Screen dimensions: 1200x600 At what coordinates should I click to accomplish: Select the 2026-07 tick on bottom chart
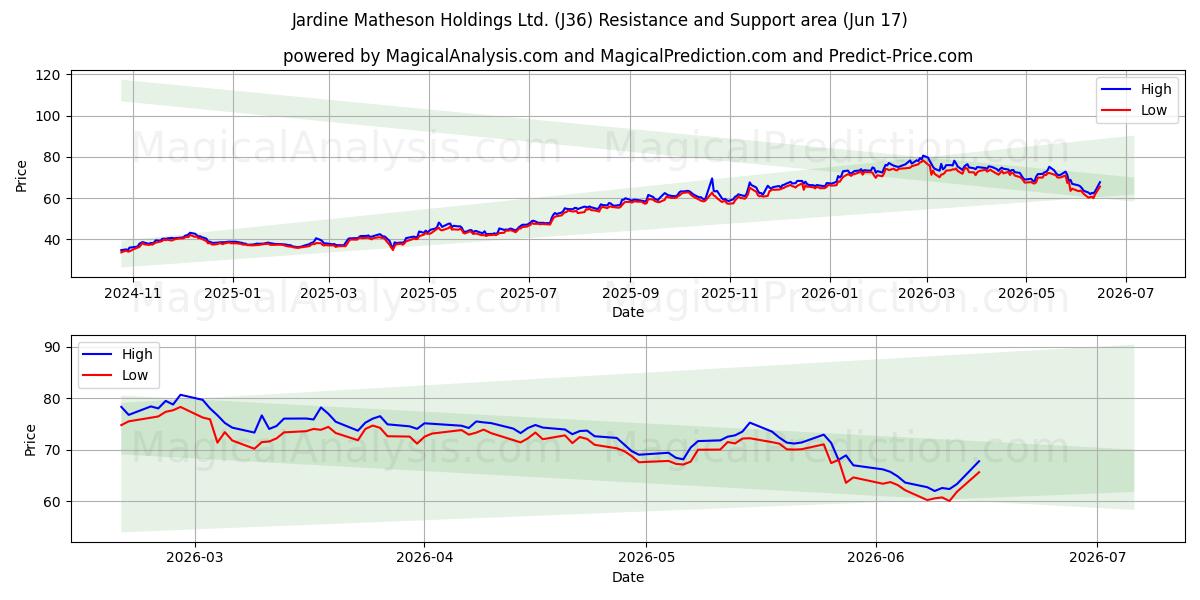pyautogui.click(x=1098, y=559)
